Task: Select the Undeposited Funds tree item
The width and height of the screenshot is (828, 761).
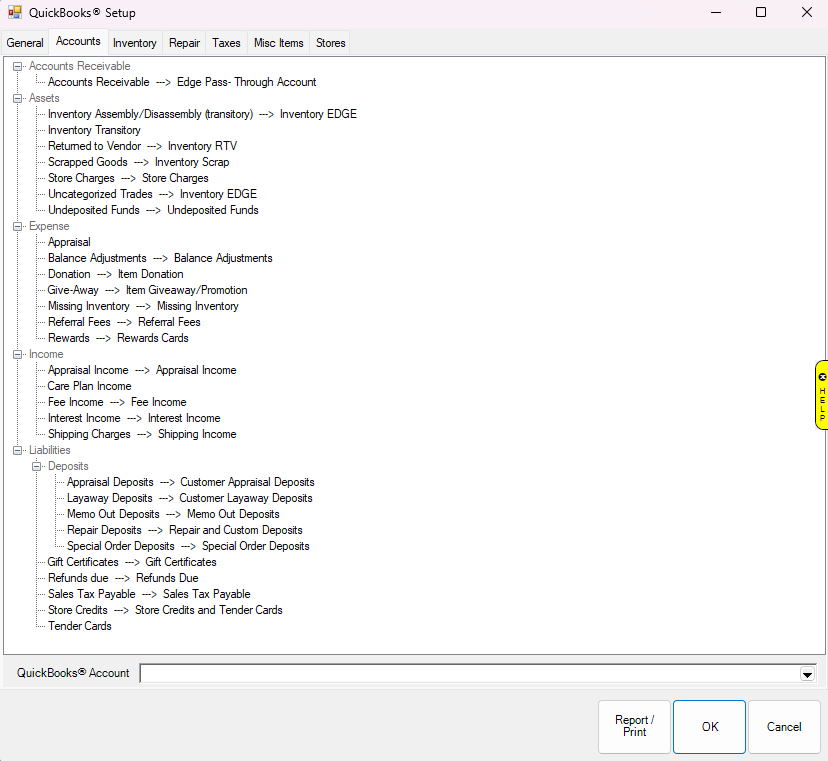Action: point(152,210)
